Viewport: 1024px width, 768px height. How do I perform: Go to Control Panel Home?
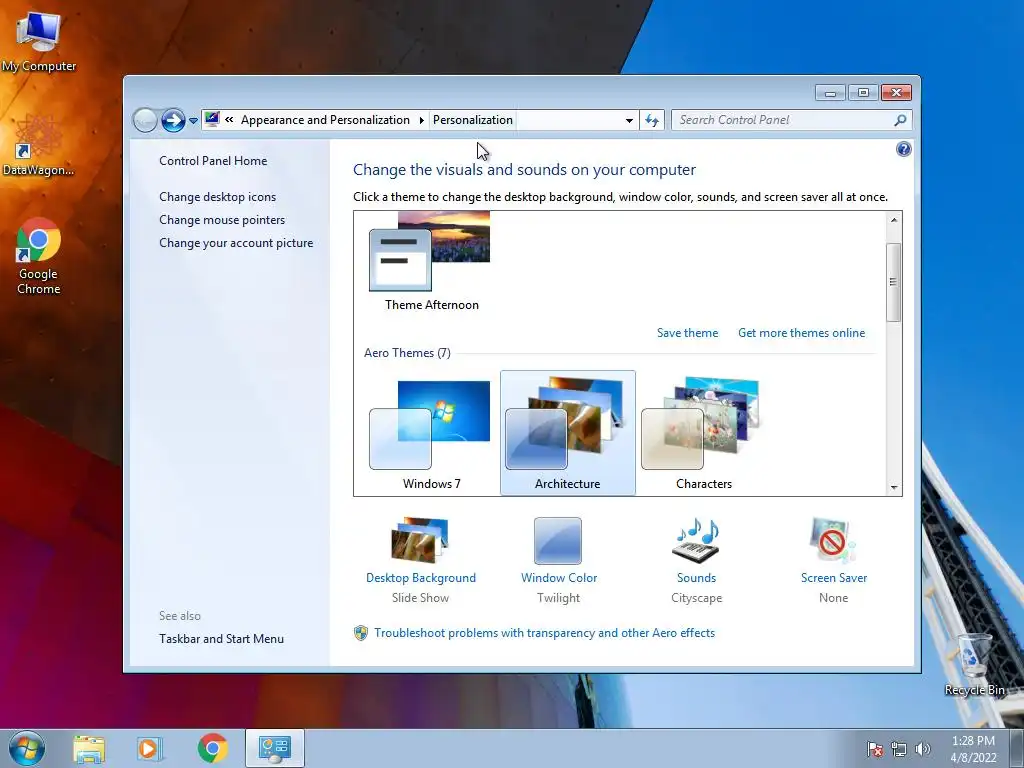213,161
